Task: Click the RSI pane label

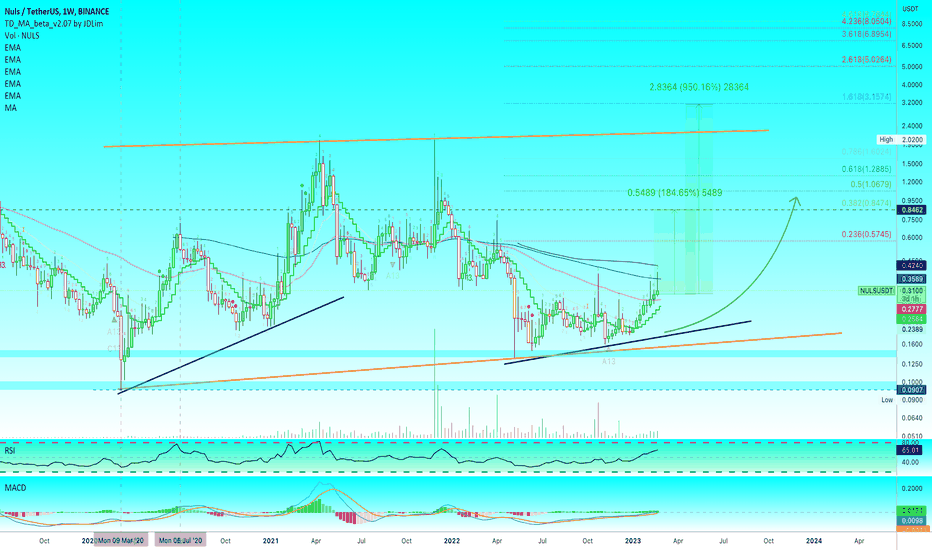Action: (x=10, y=451)
